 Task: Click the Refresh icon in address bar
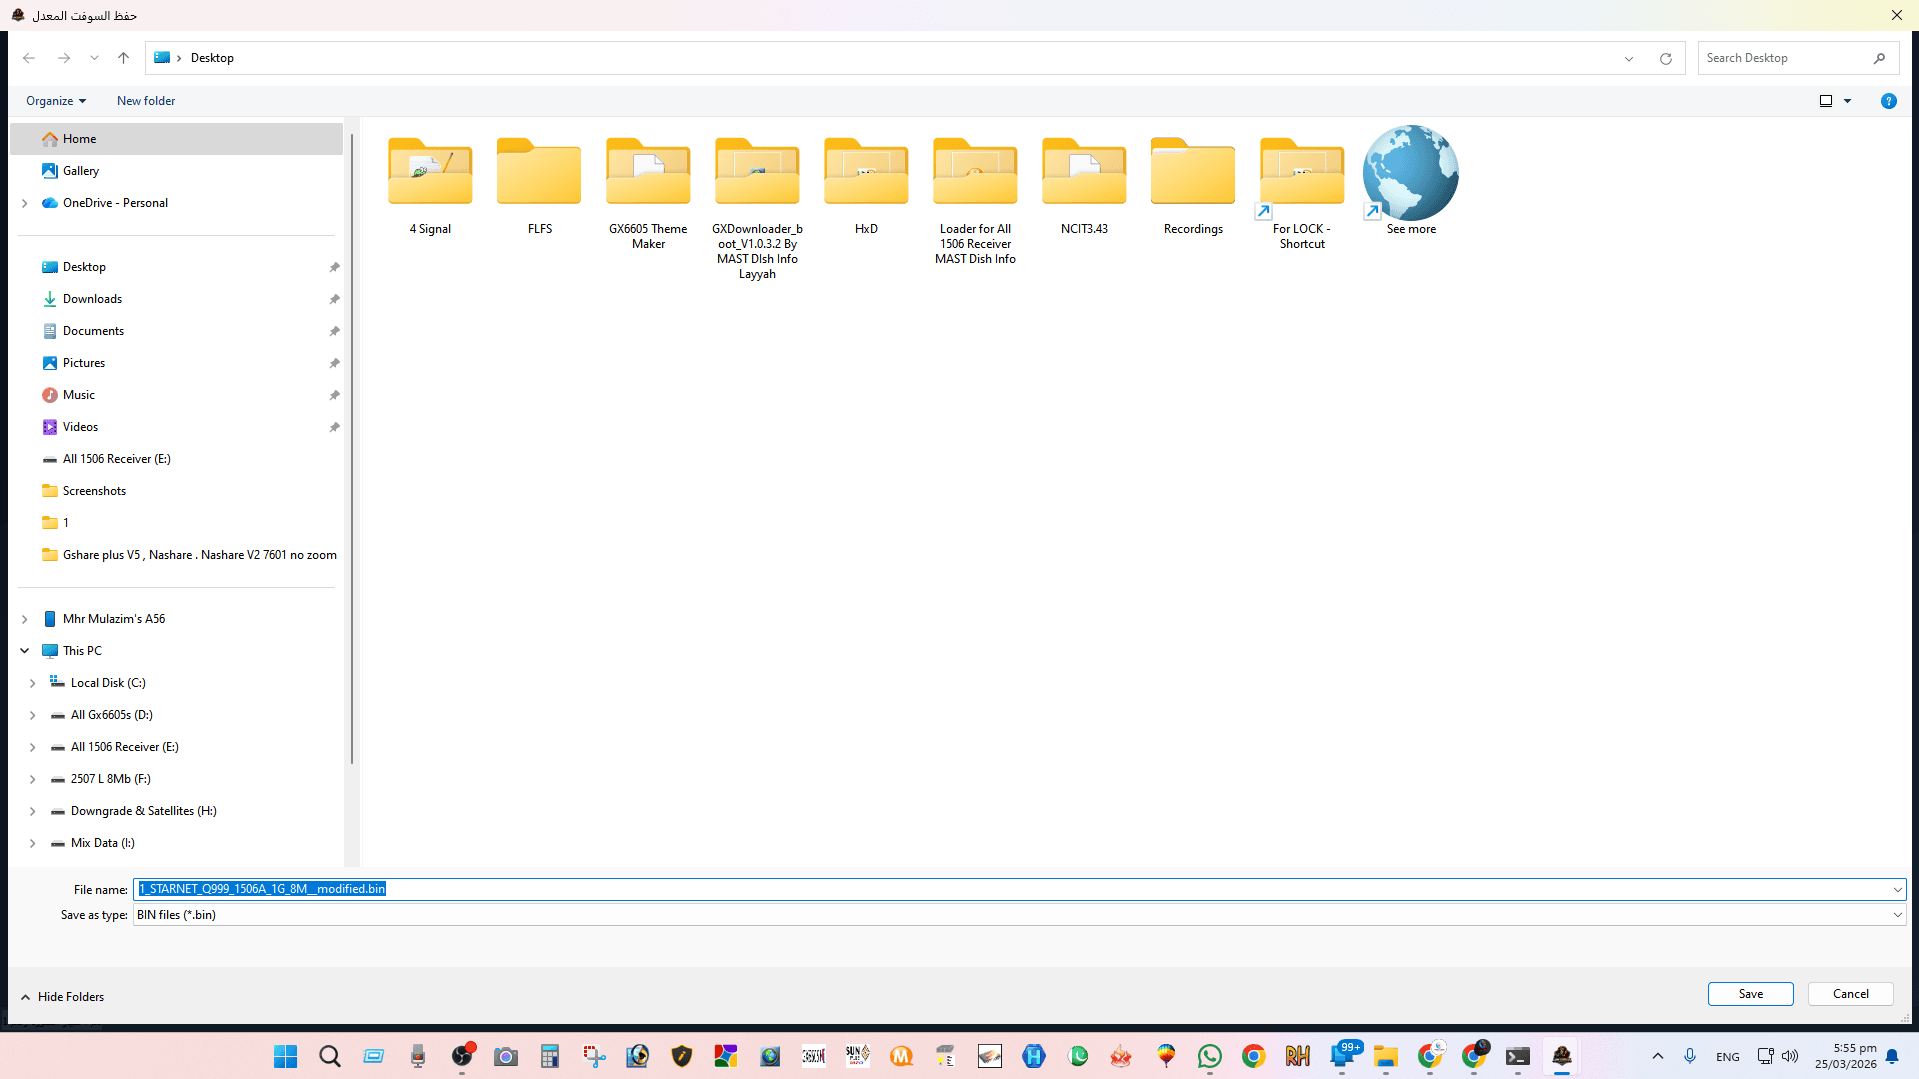[1665, 59]
